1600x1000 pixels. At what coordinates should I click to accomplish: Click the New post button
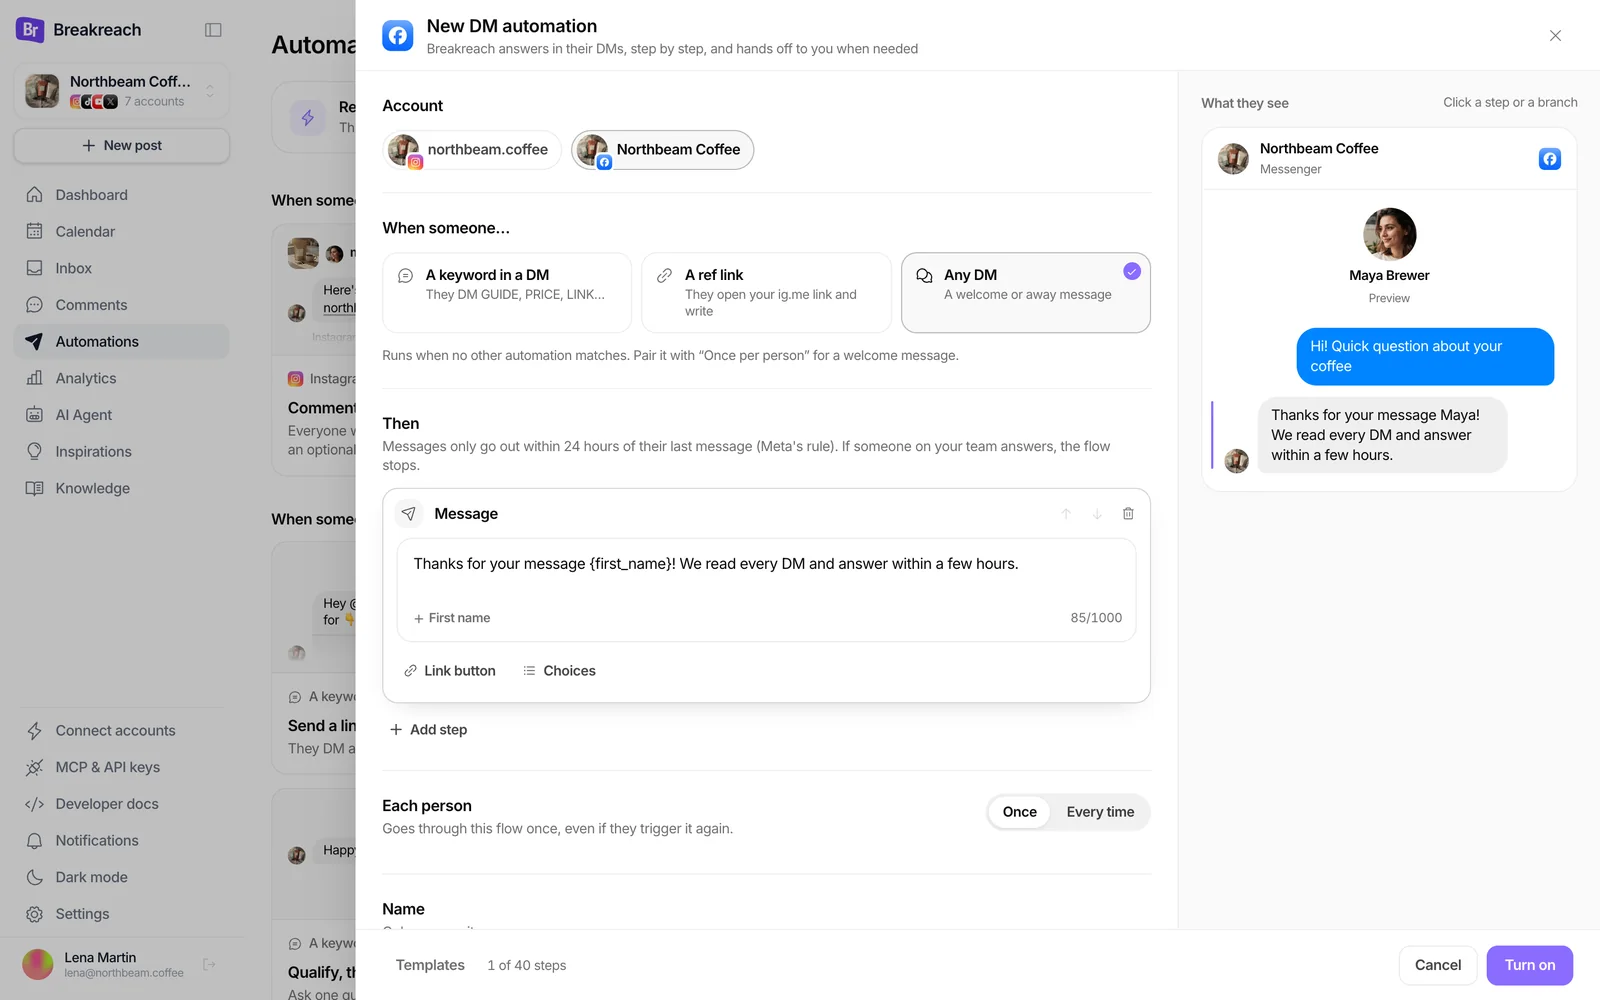tap(121, 146)
